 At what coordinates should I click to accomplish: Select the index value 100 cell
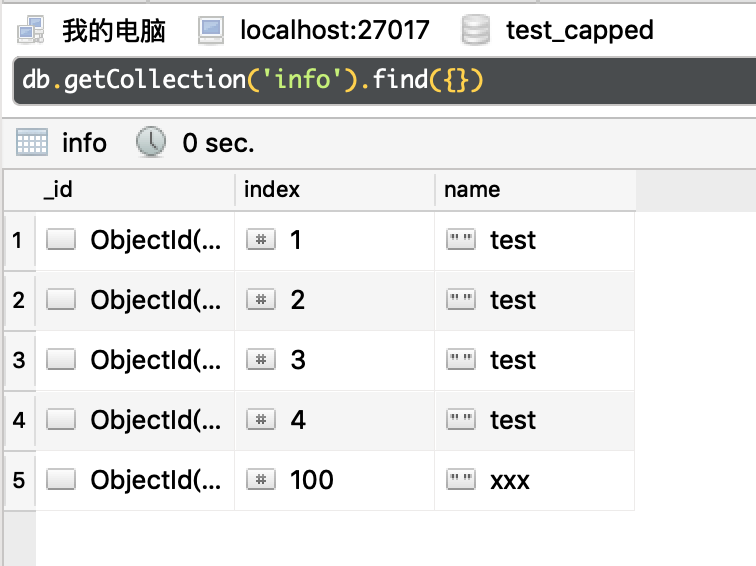(x=335, y=480)
